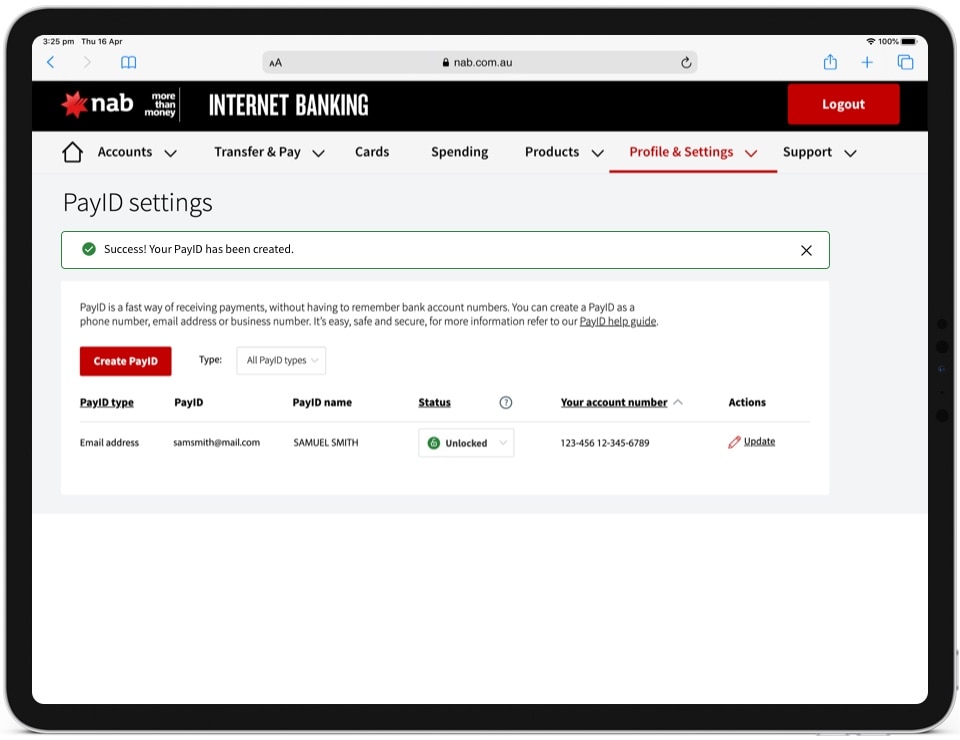
Task: Show all Safari tabs overview icon
Action: [905, 62]
